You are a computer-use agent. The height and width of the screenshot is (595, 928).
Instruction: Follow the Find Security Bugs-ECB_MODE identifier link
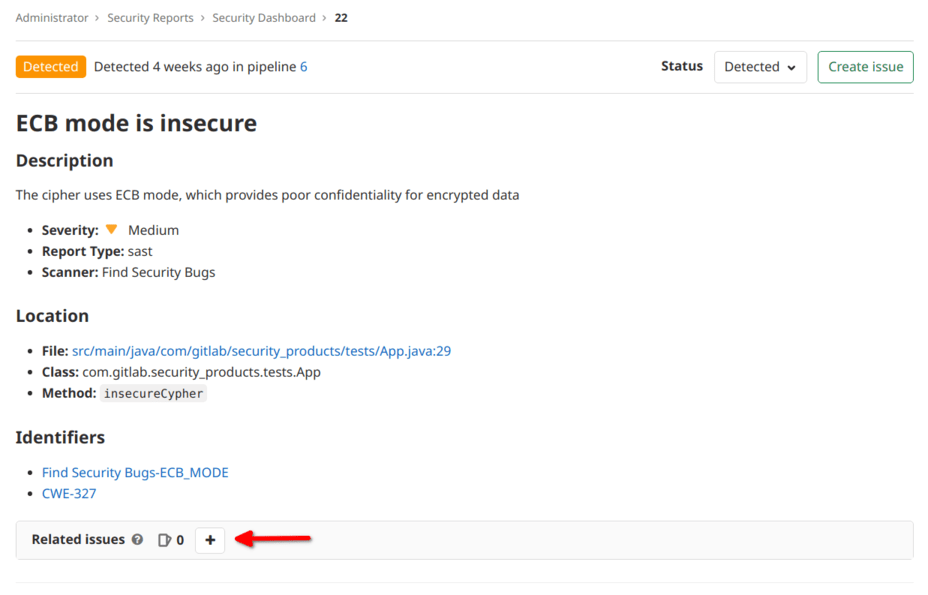pyautogui.click(x=135, y=472)
